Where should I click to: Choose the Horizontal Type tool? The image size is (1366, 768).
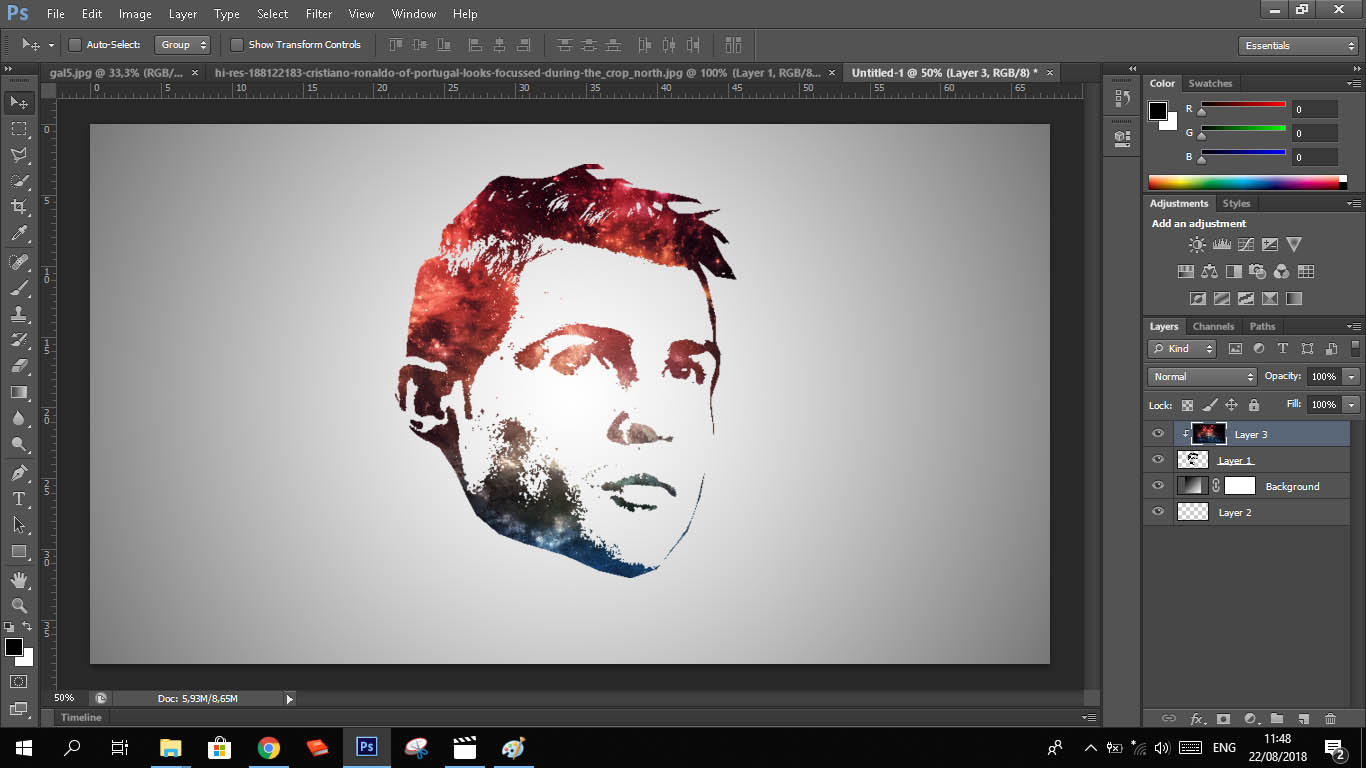19,499
